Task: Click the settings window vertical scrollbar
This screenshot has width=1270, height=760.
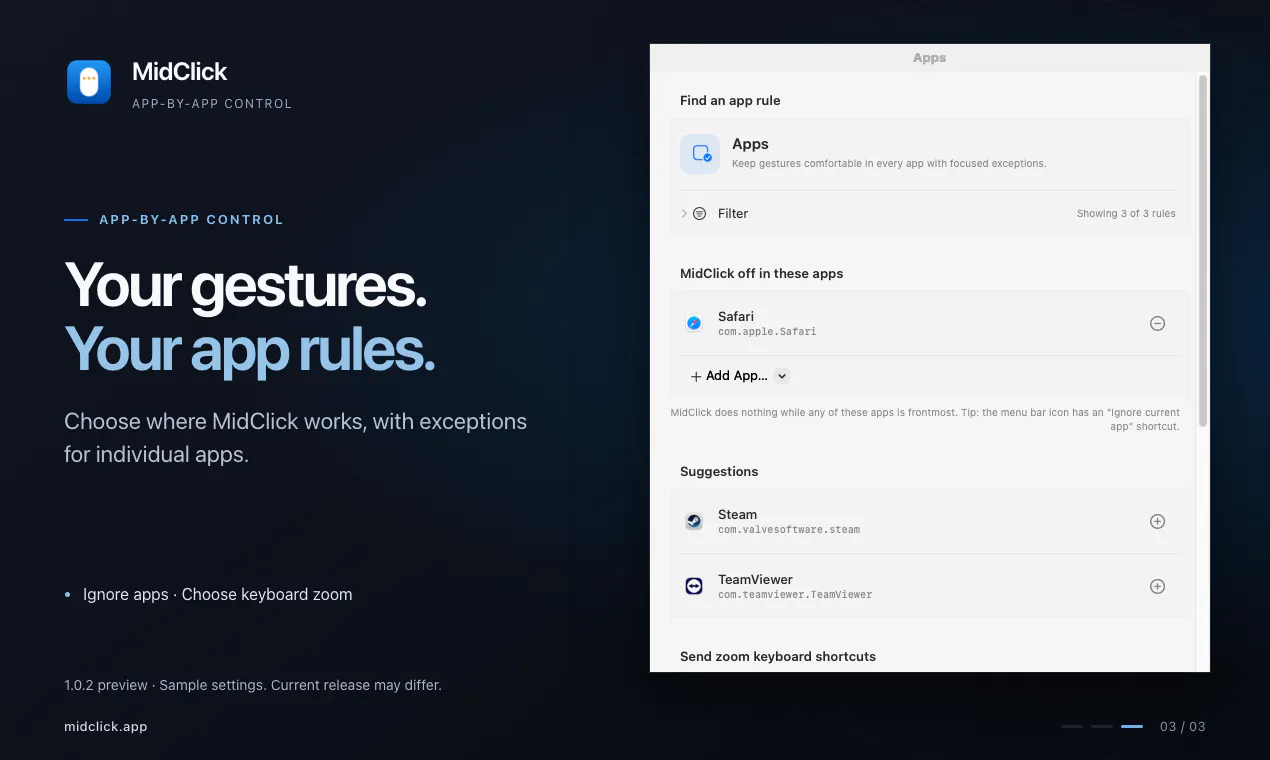Action: pyautogui.click(x=1203, y=252)
